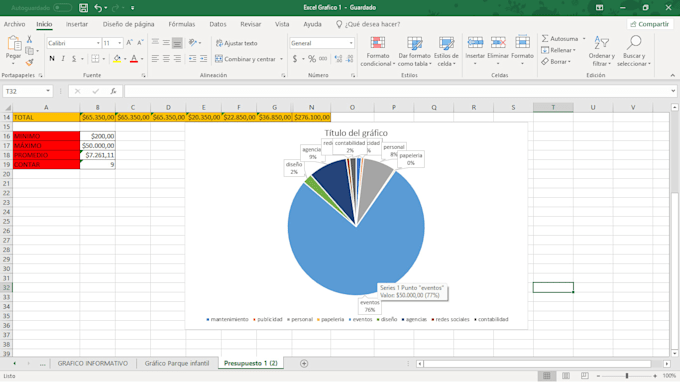This screenshot has height=382, width=680.
Task: Apply percent style
Action: [312, 59]
